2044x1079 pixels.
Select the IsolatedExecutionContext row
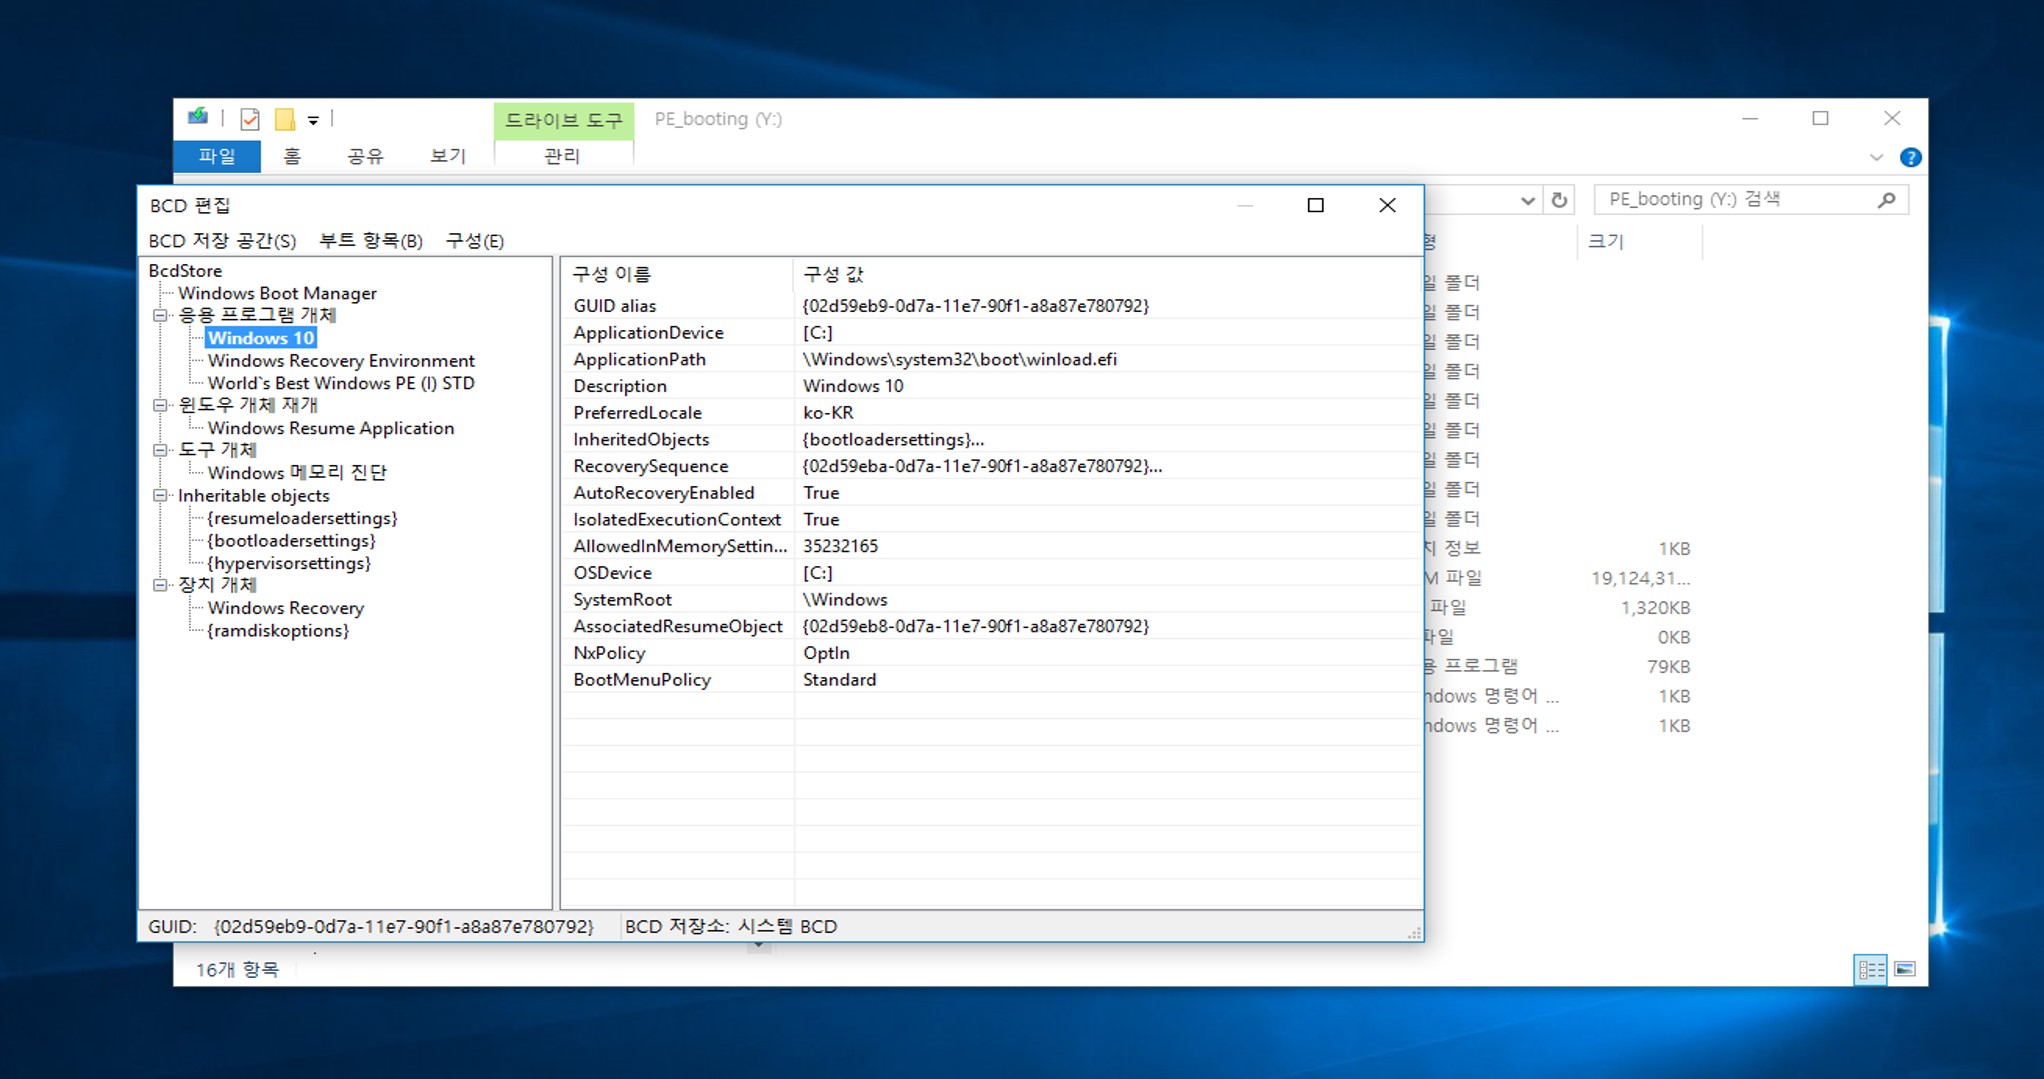point(991,520)
